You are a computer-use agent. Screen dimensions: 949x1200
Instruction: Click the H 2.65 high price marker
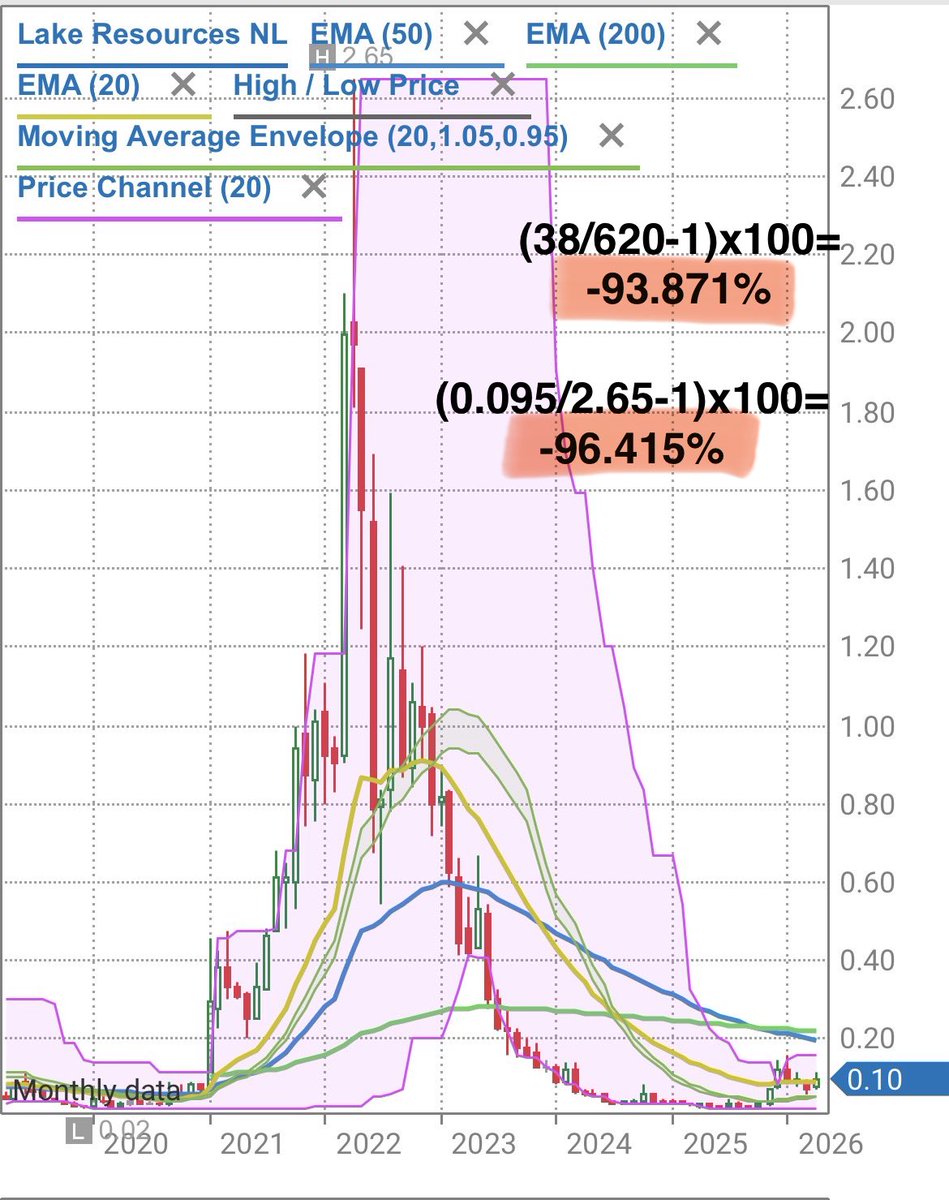tap(349, 56)
